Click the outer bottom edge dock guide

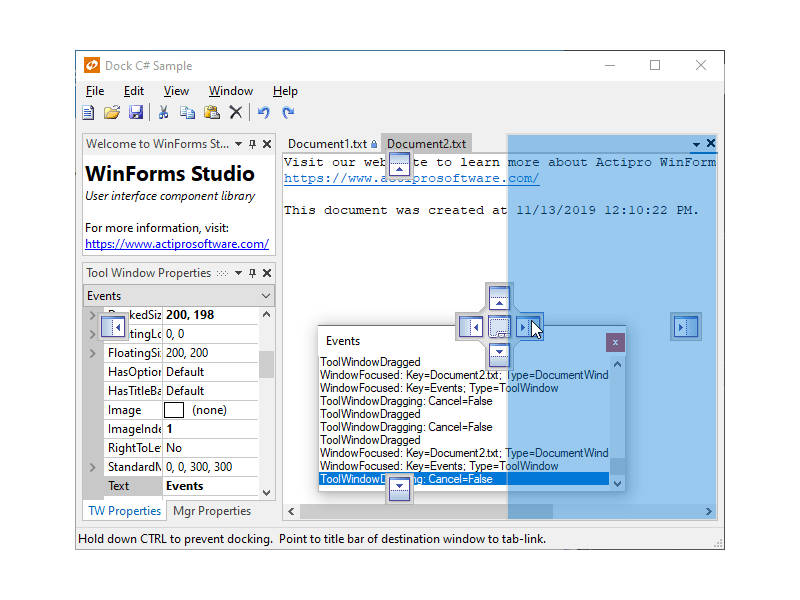tap(399, 489)
